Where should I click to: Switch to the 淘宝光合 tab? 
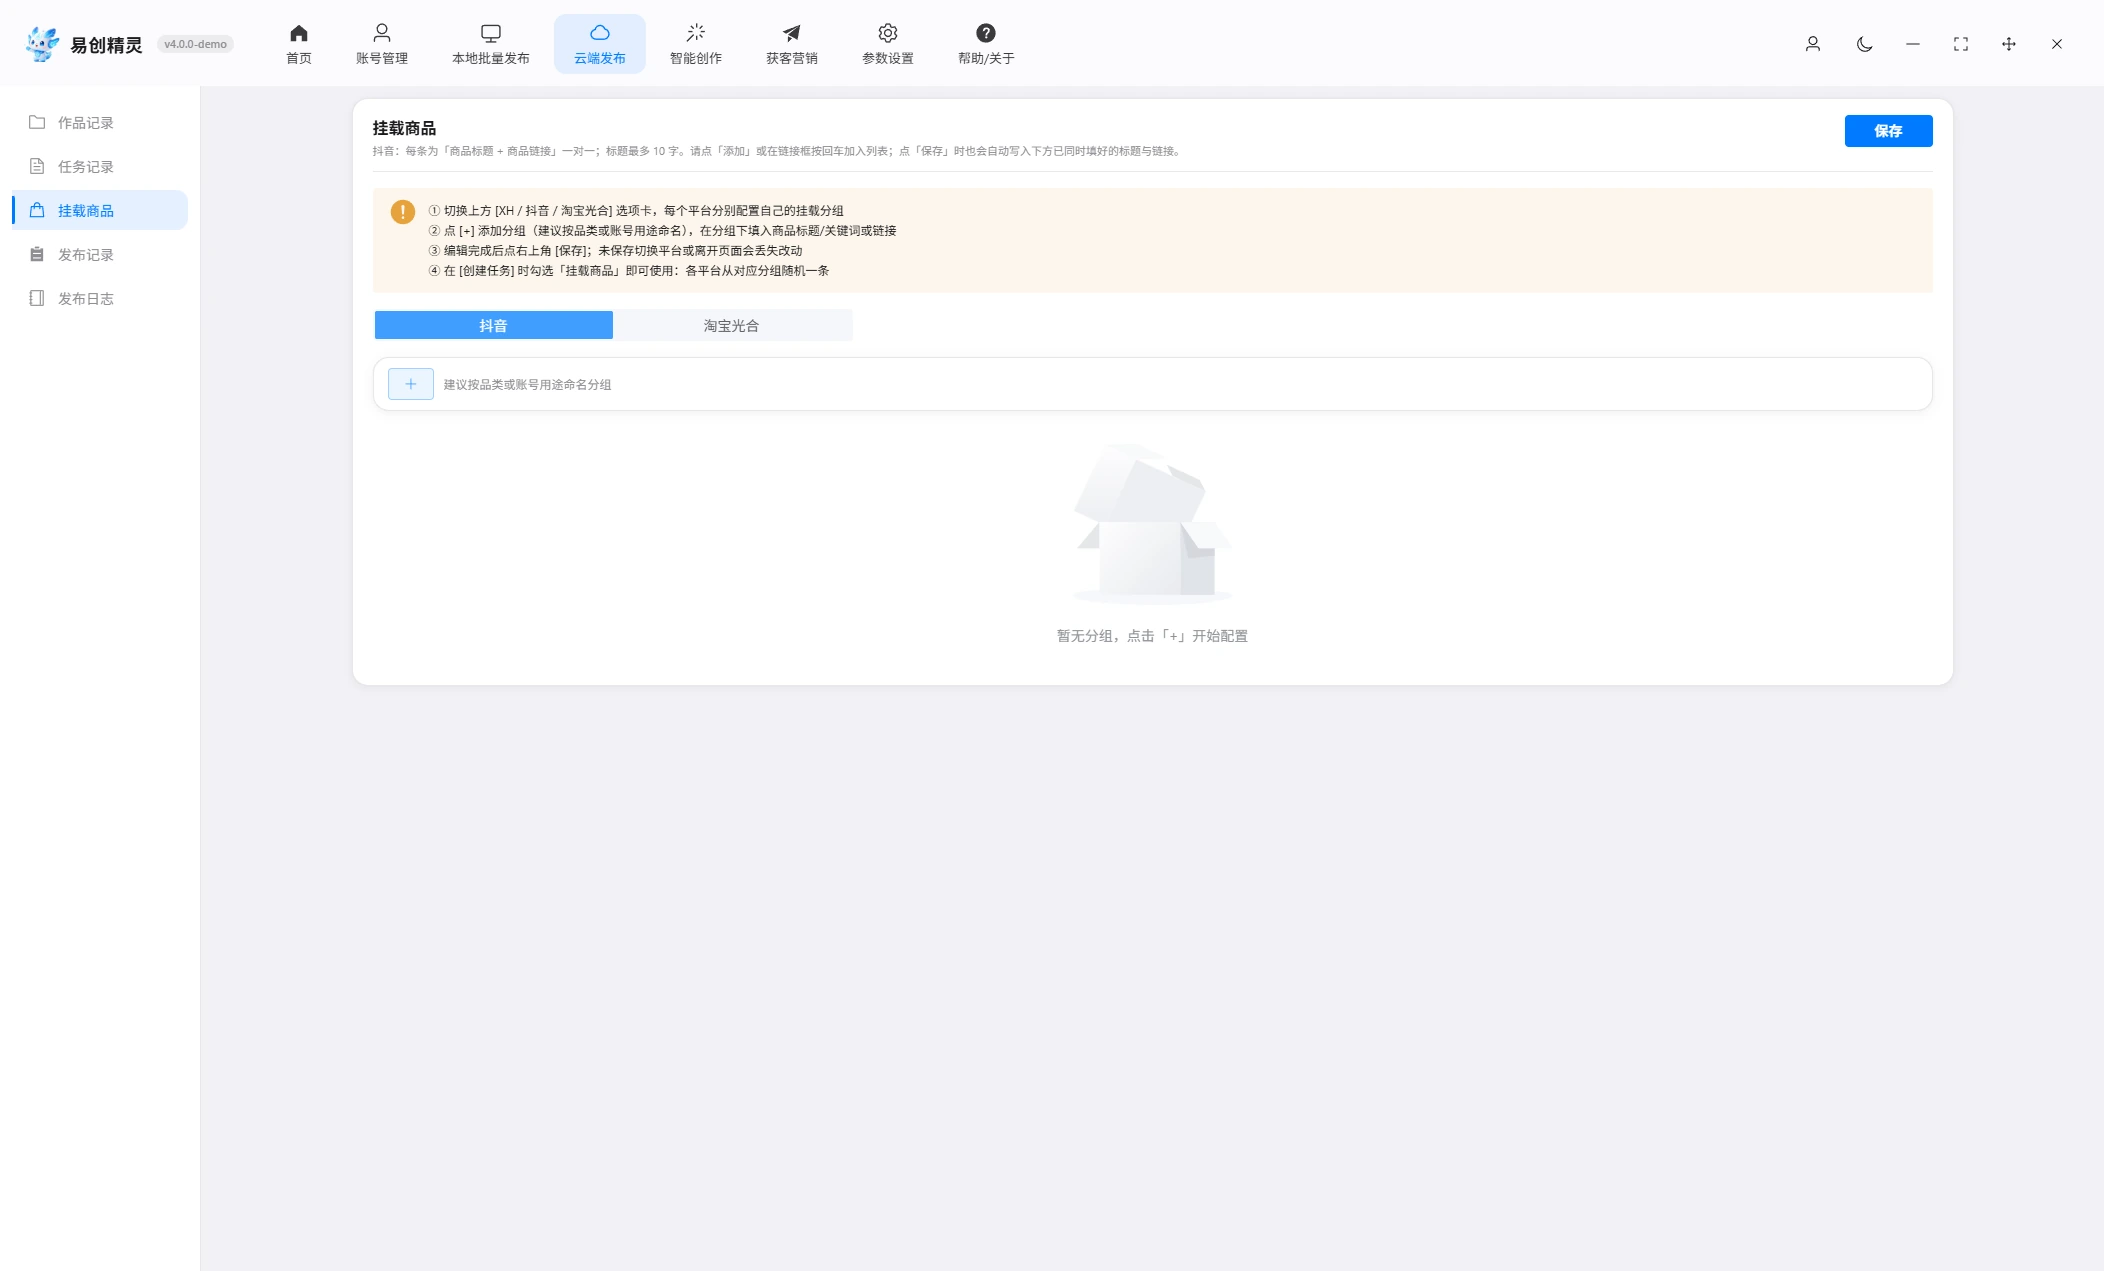pos(731,325)
